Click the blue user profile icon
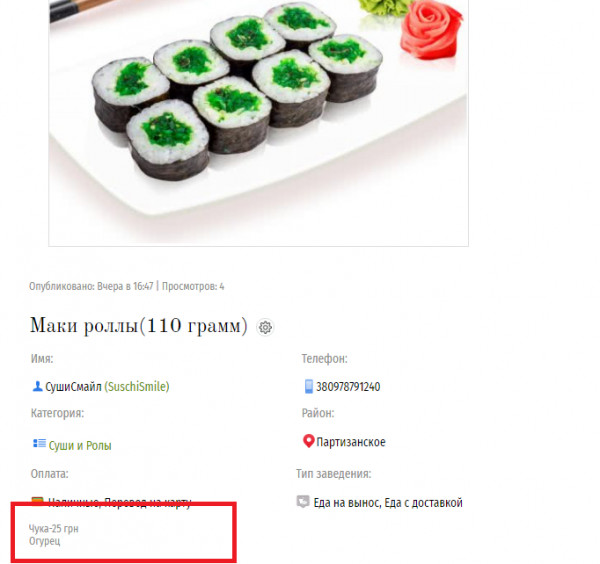Screen dimensions: 600x564 [37, 386]
